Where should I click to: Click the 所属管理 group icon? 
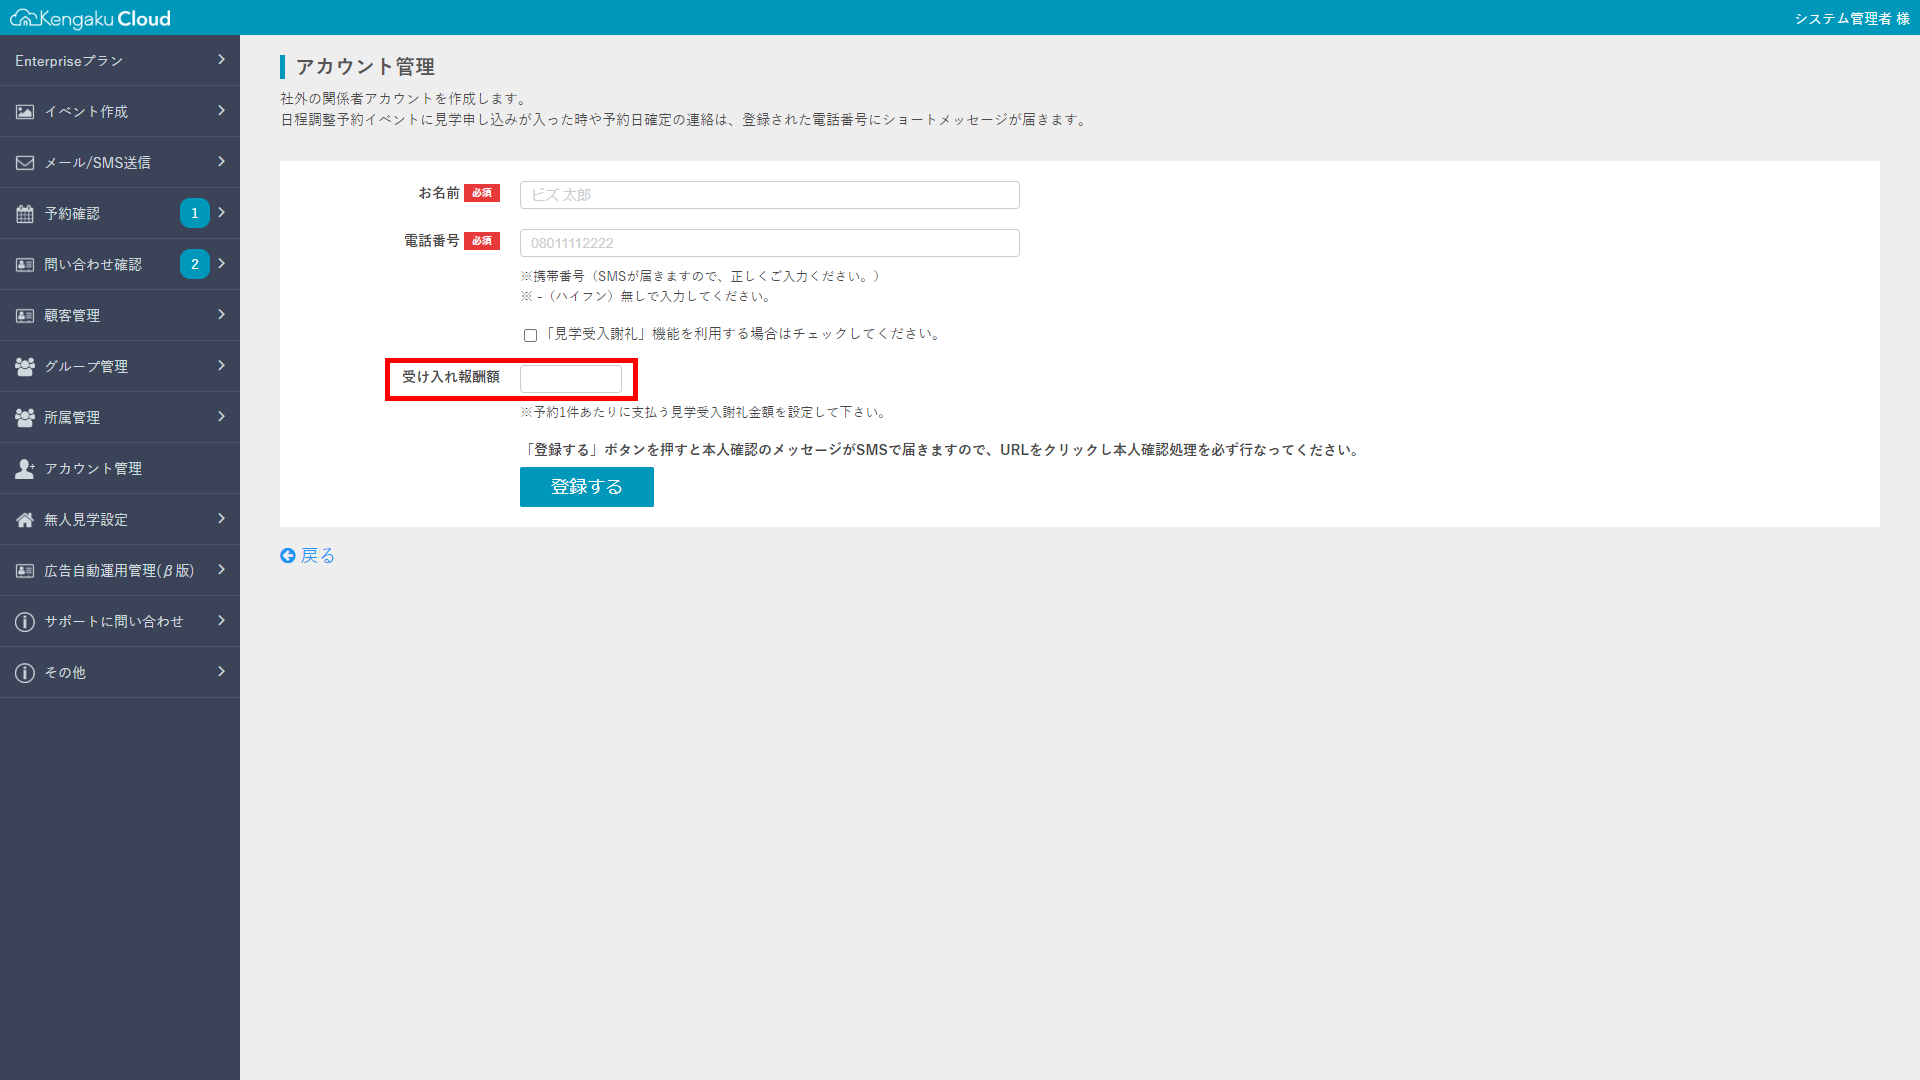pos(24,417)
